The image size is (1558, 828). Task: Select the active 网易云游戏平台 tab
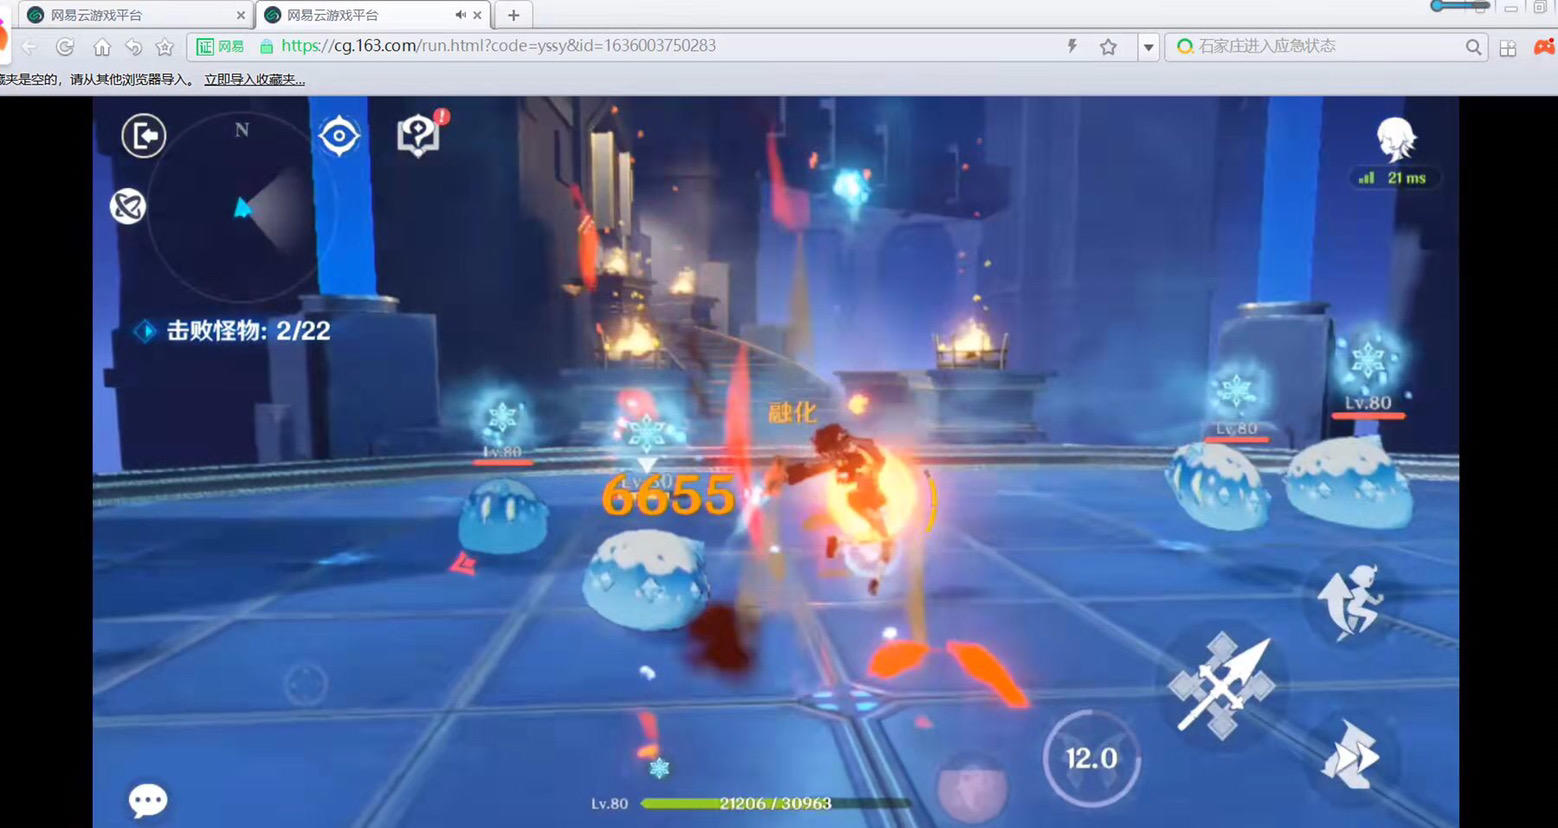tap(372, 15)
